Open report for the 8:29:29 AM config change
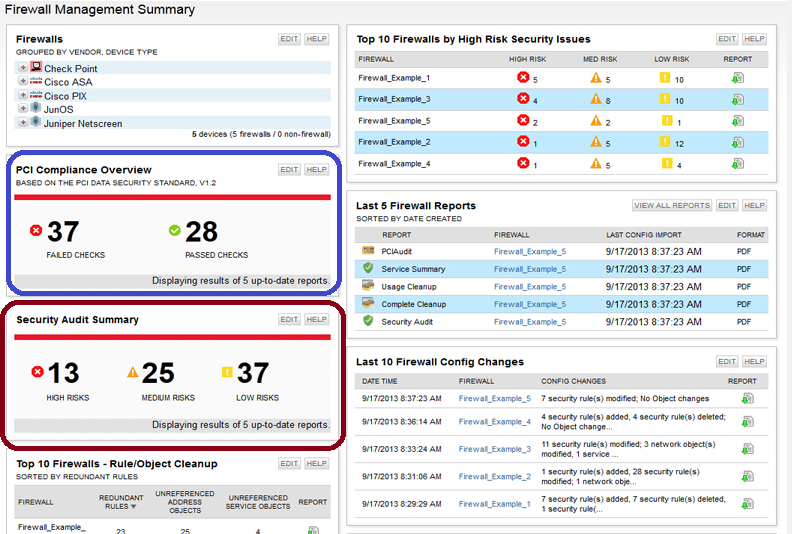This screenshot has height=534, width=792. pyautogui.click(x=748, y=504)
